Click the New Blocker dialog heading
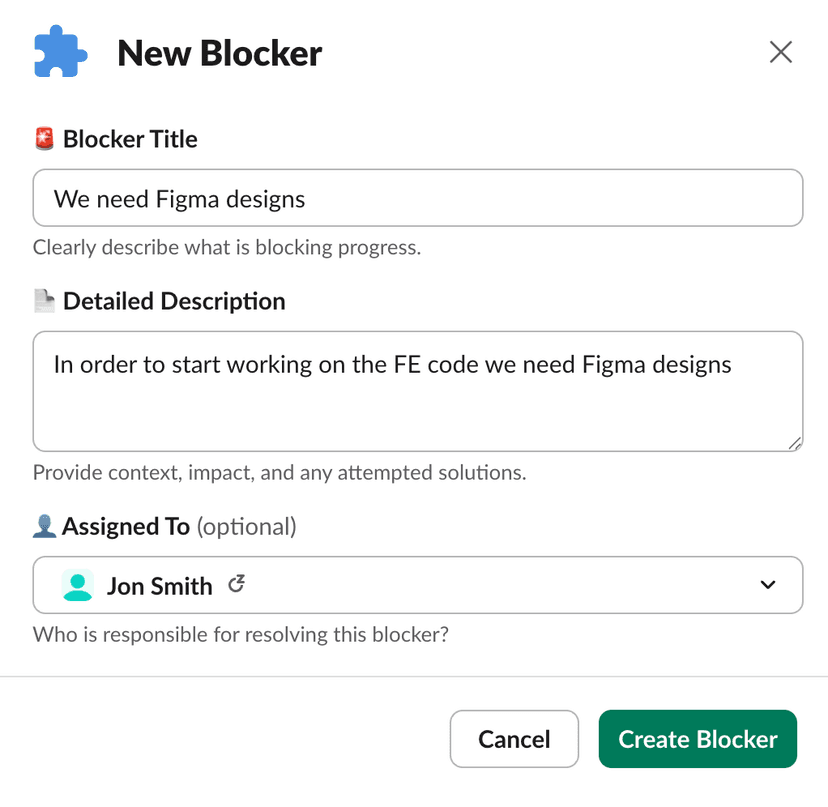Image resolution: width=828 pixels, height=807 pixels. (220, 53)
